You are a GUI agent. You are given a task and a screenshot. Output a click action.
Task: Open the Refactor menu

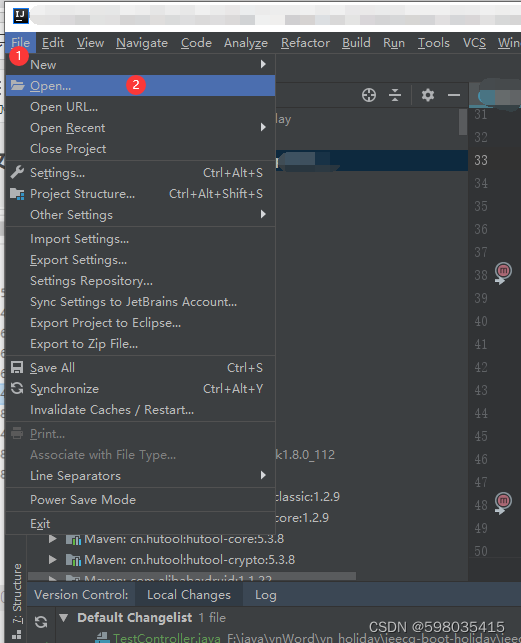[x=305, y=43]
